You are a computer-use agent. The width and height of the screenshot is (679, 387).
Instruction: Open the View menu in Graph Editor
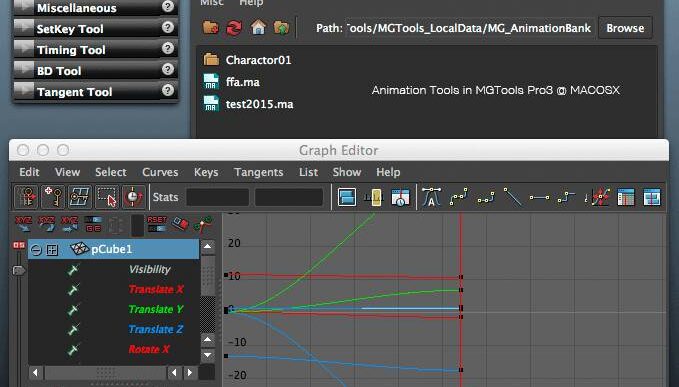[67, 172]
